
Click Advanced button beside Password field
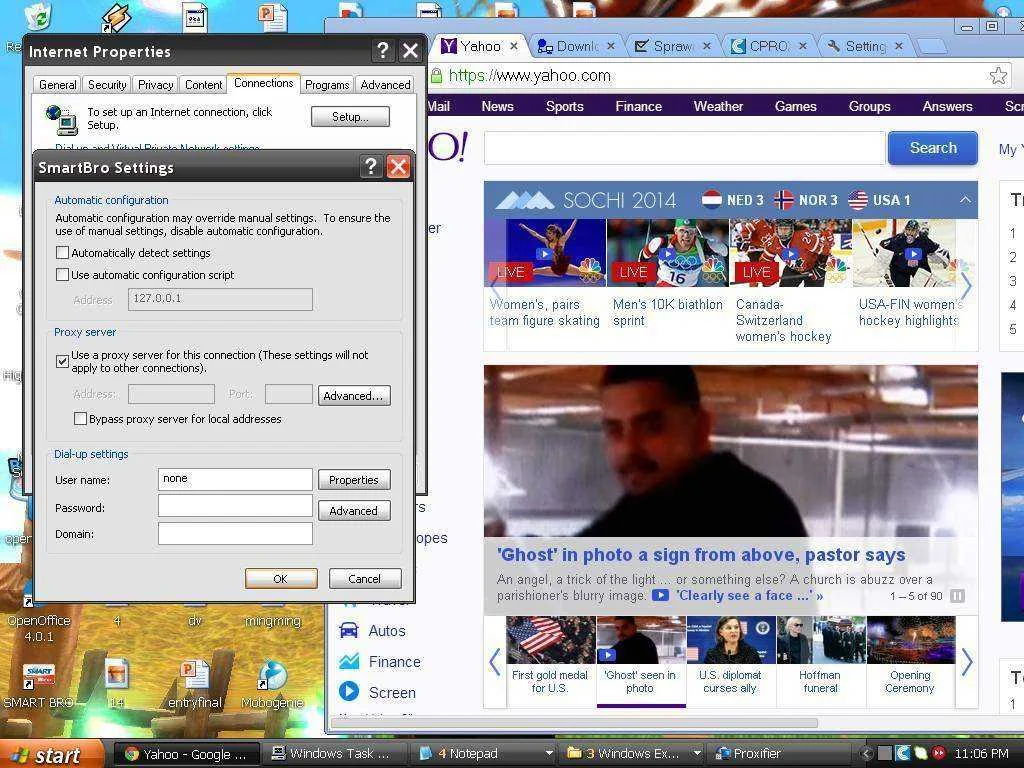tap(354, 510)
